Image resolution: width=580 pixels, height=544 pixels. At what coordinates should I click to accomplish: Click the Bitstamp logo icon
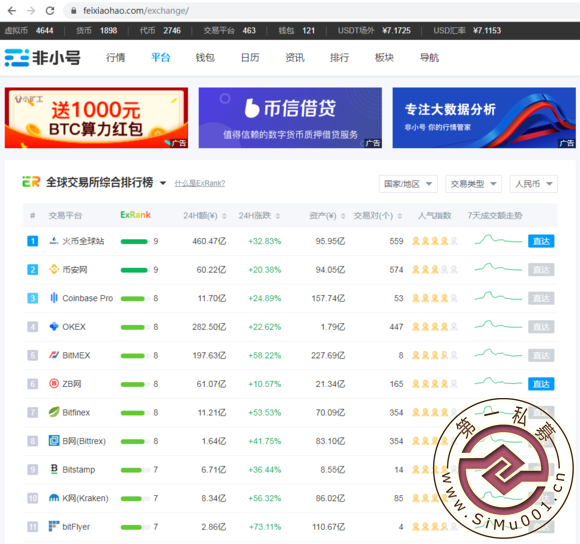click(54, 469)
